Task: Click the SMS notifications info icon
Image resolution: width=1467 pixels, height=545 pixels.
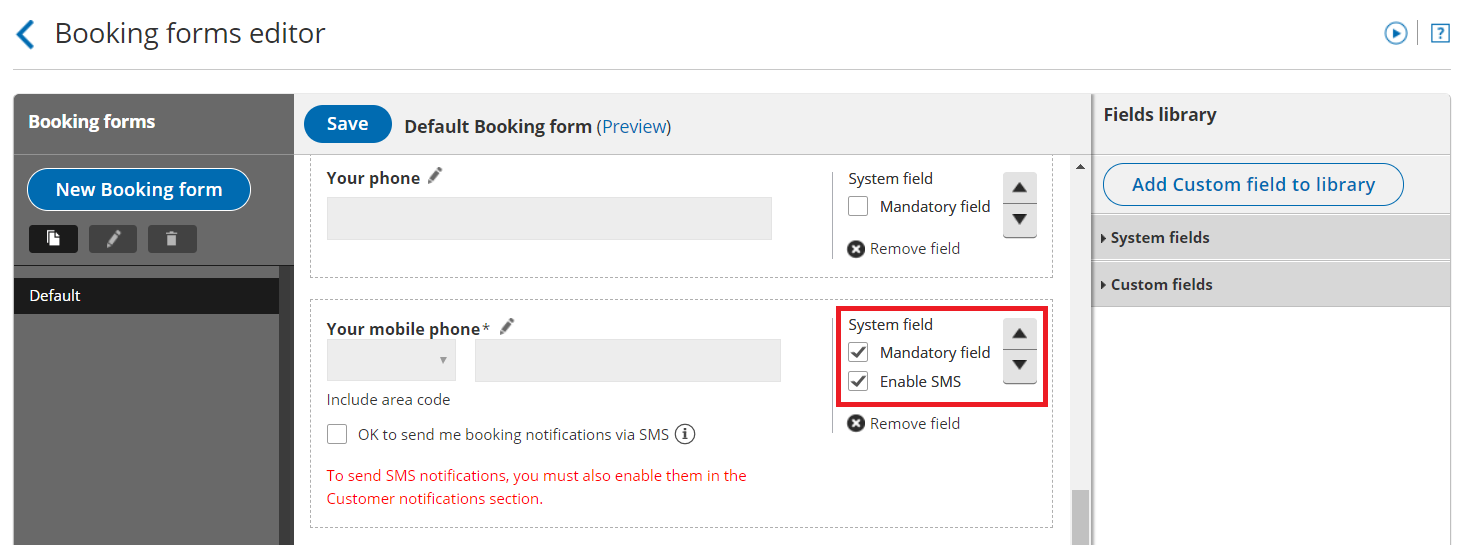Action: 685,434
